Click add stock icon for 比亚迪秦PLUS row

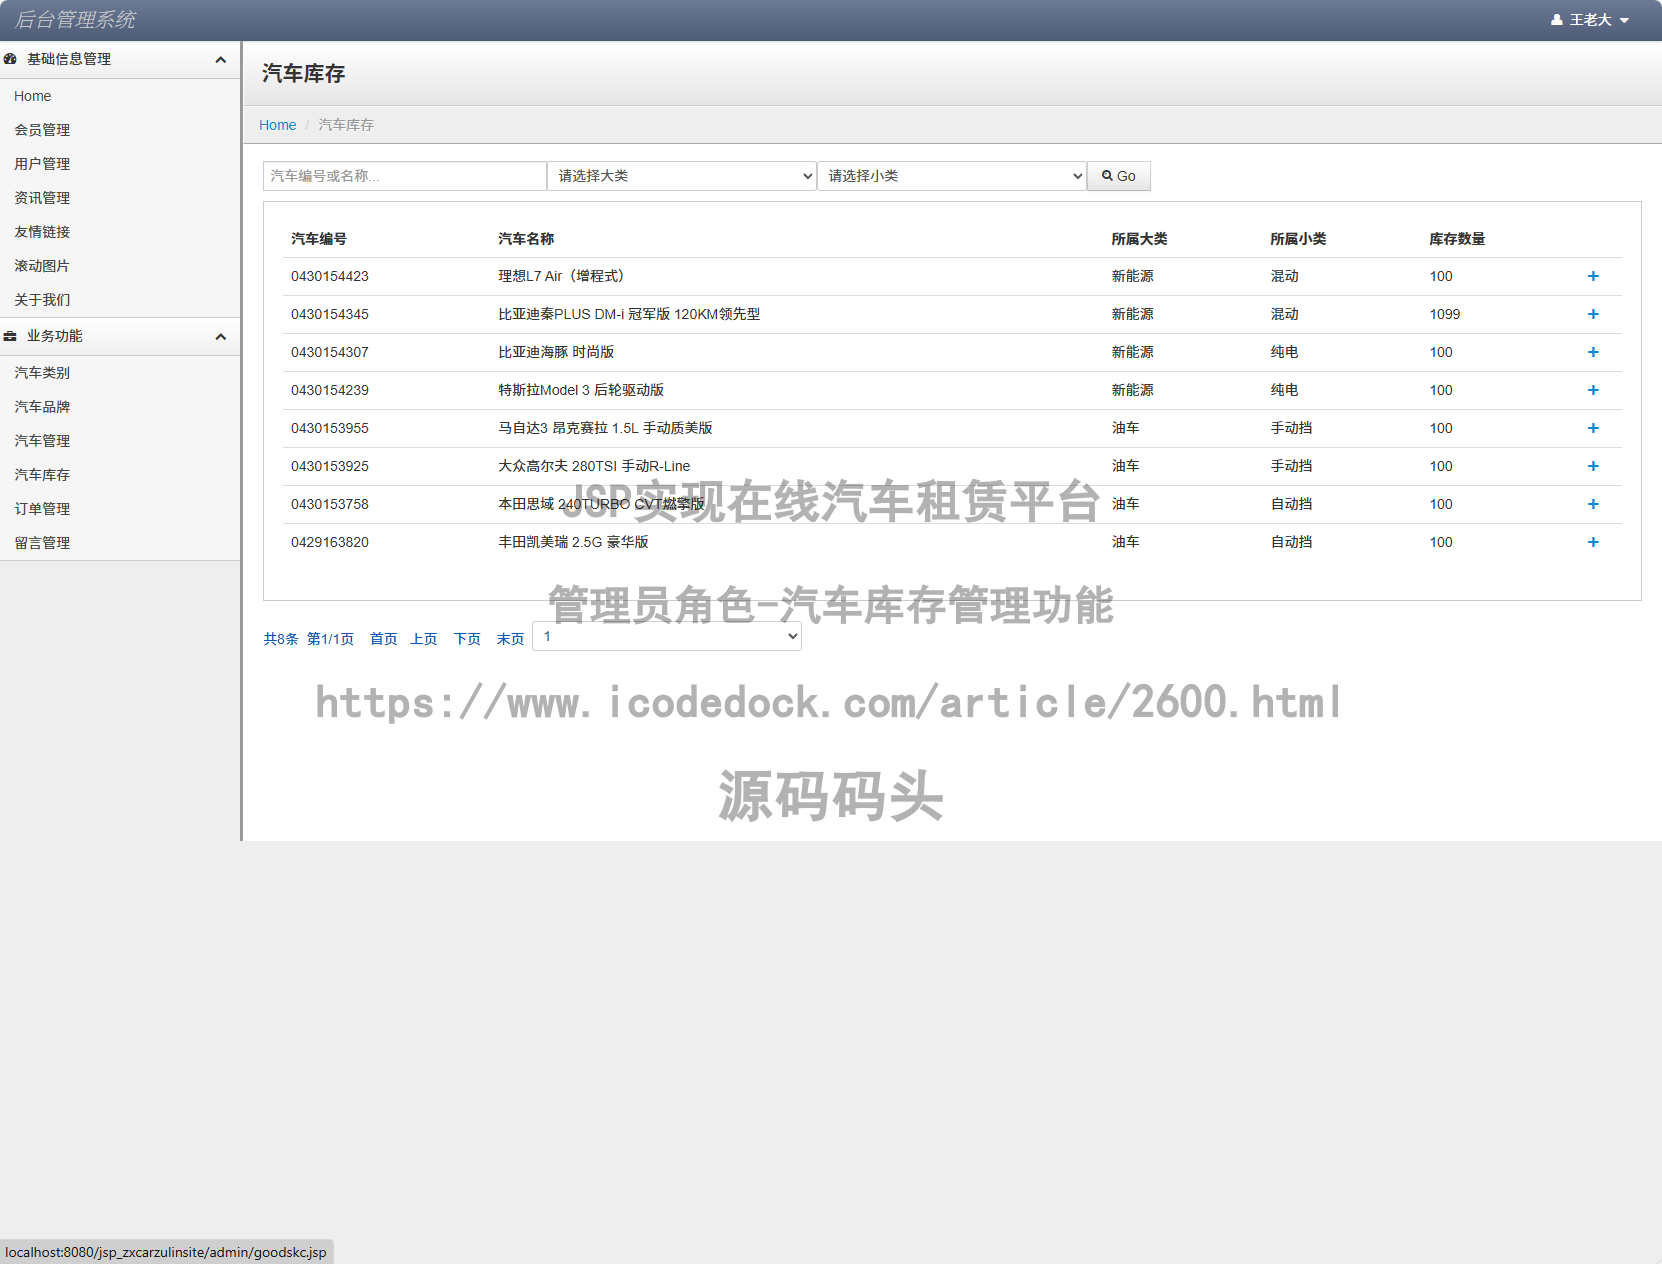(x=1593, y=314)
